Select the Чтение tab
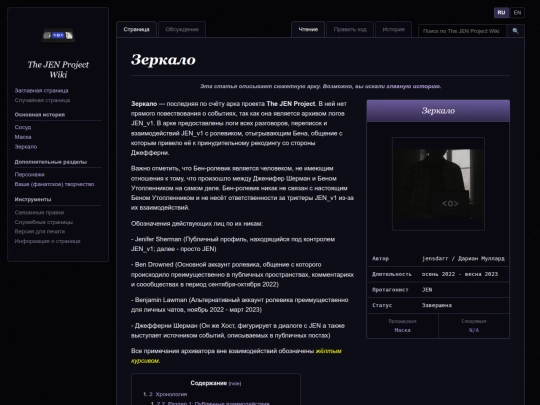540x405 pixels. click(x=308, y=29)
